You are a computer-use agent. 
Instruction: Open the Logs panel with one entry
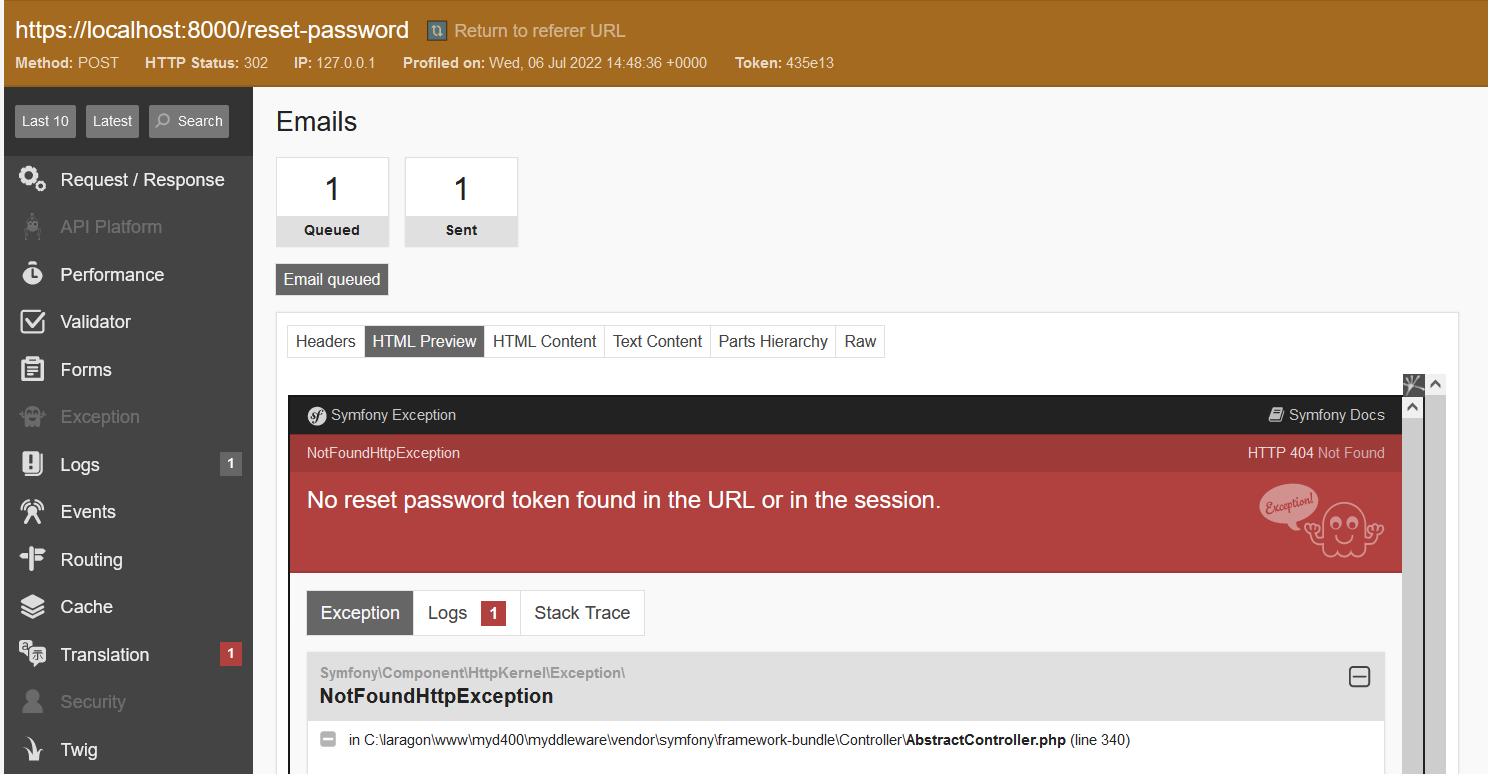tap(80, 464)
